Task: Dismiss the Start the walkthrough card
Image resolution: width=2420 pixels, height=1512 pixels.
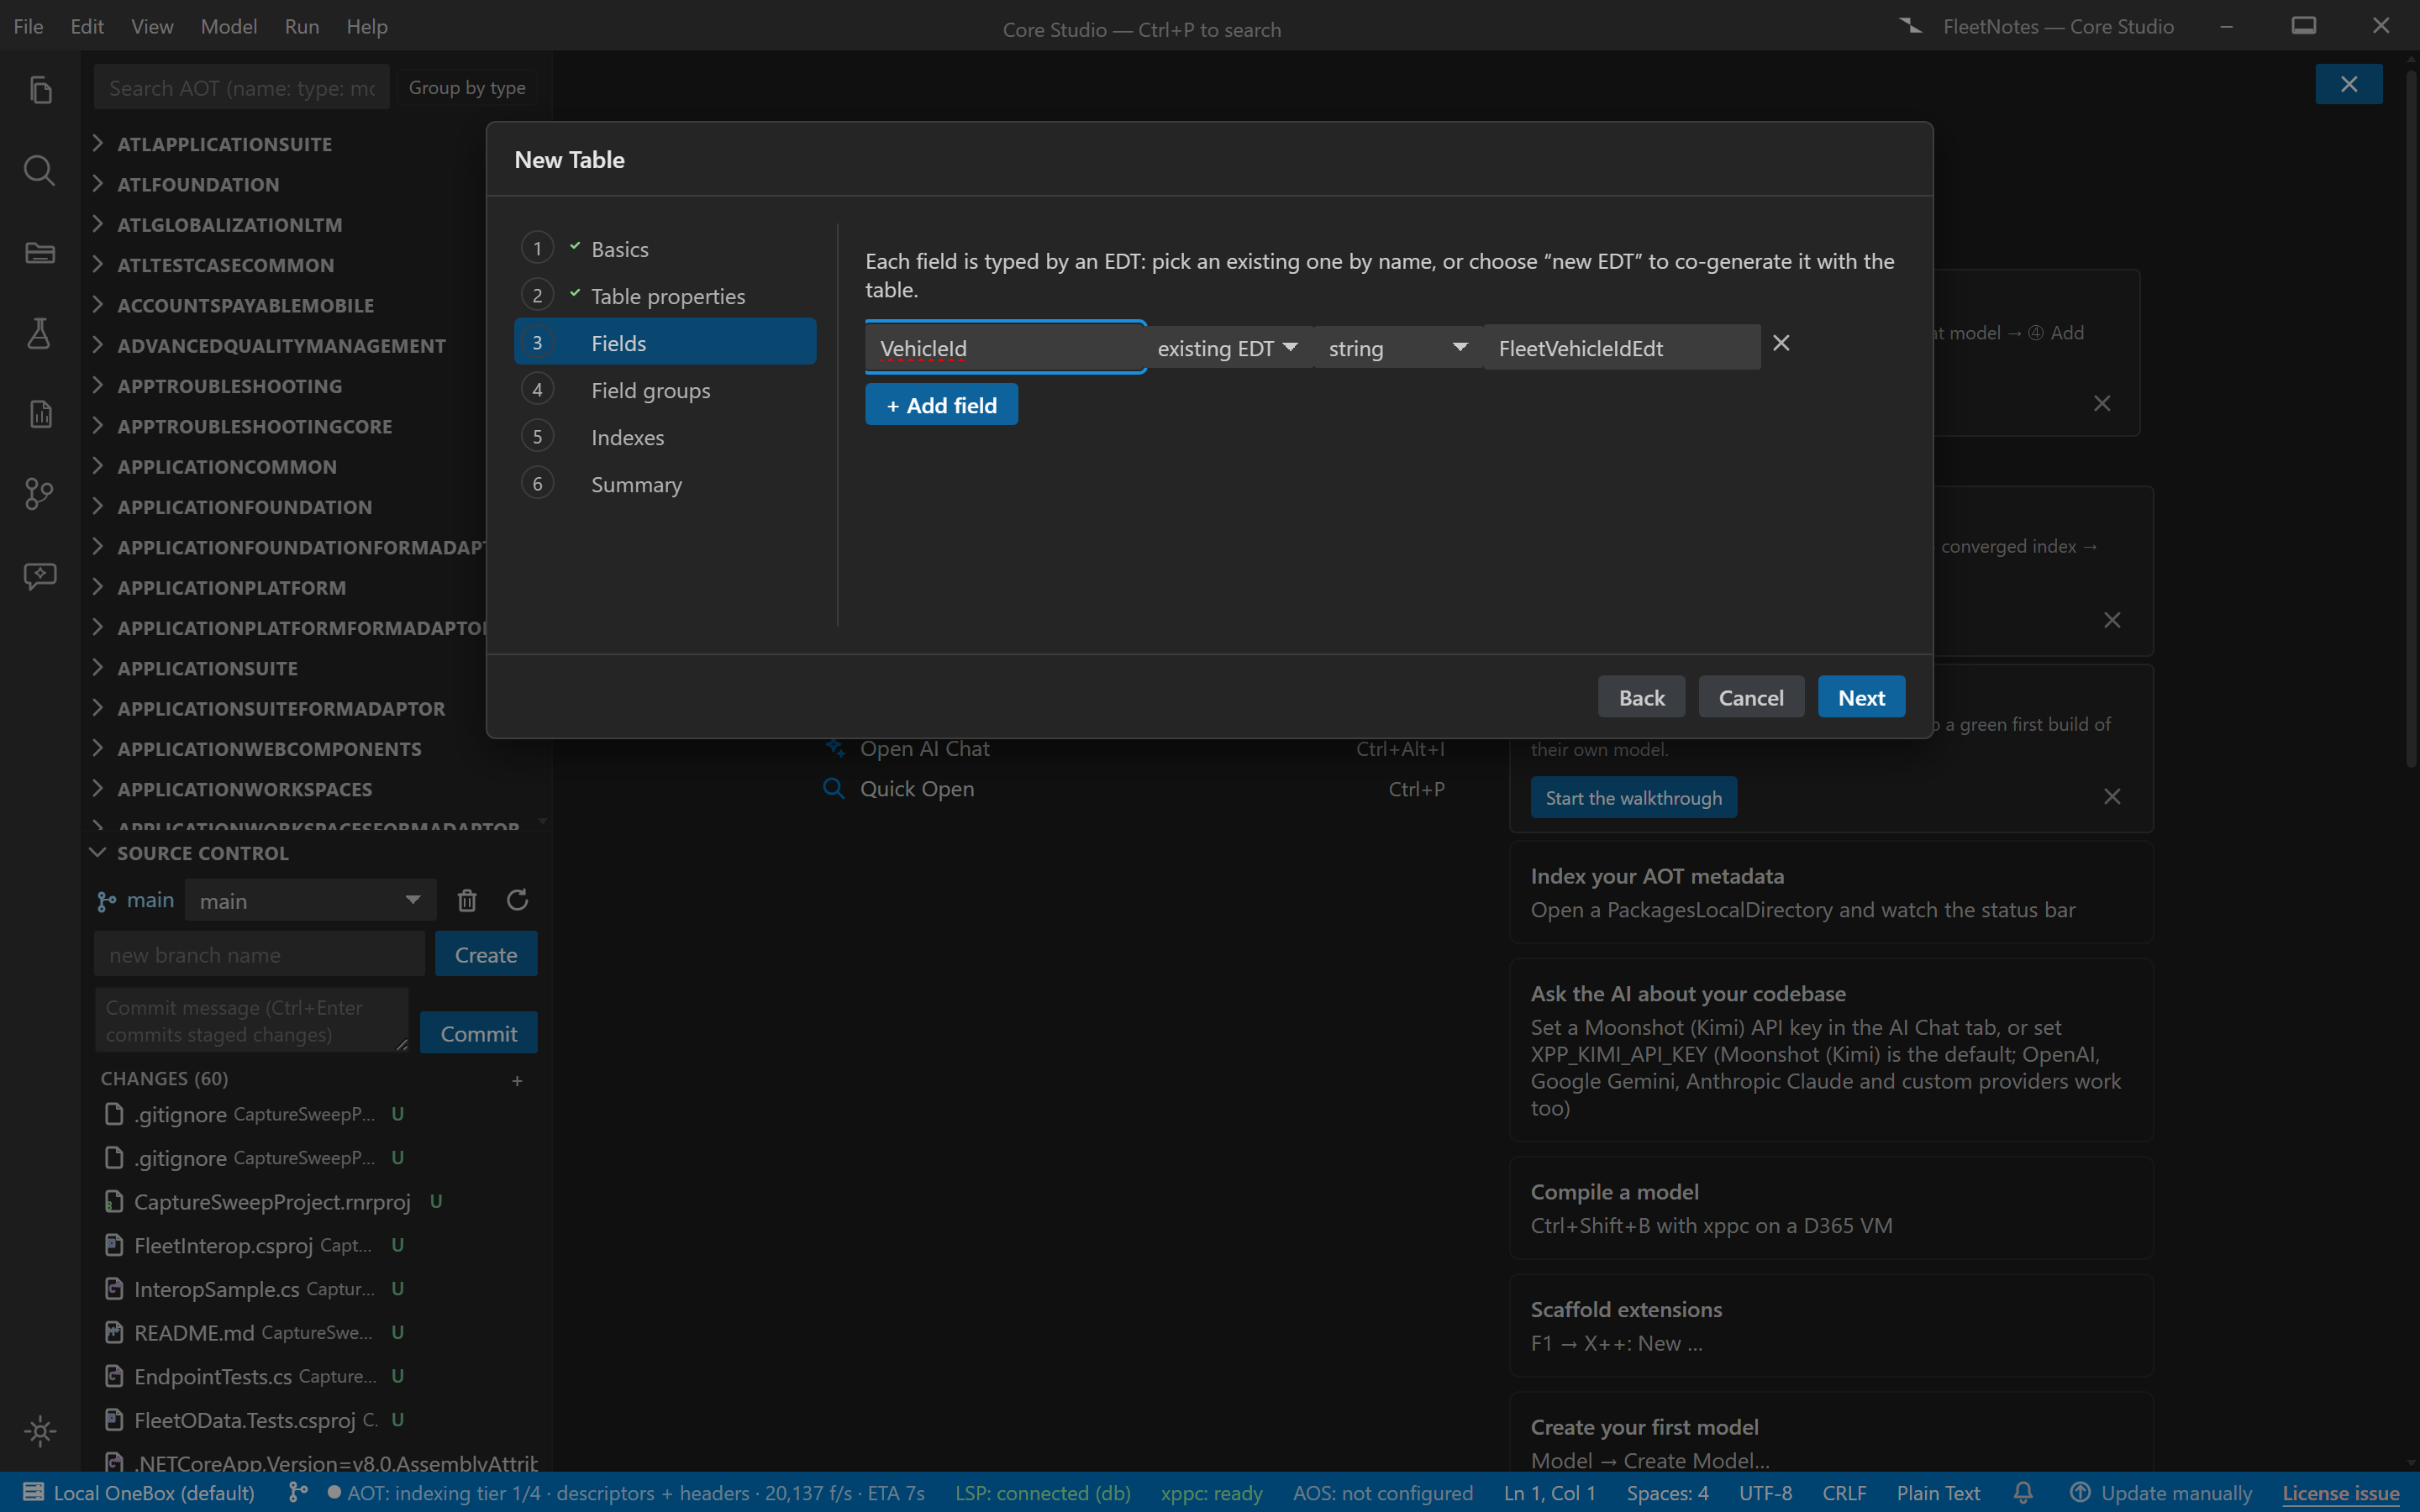Action: point(2112,797)
